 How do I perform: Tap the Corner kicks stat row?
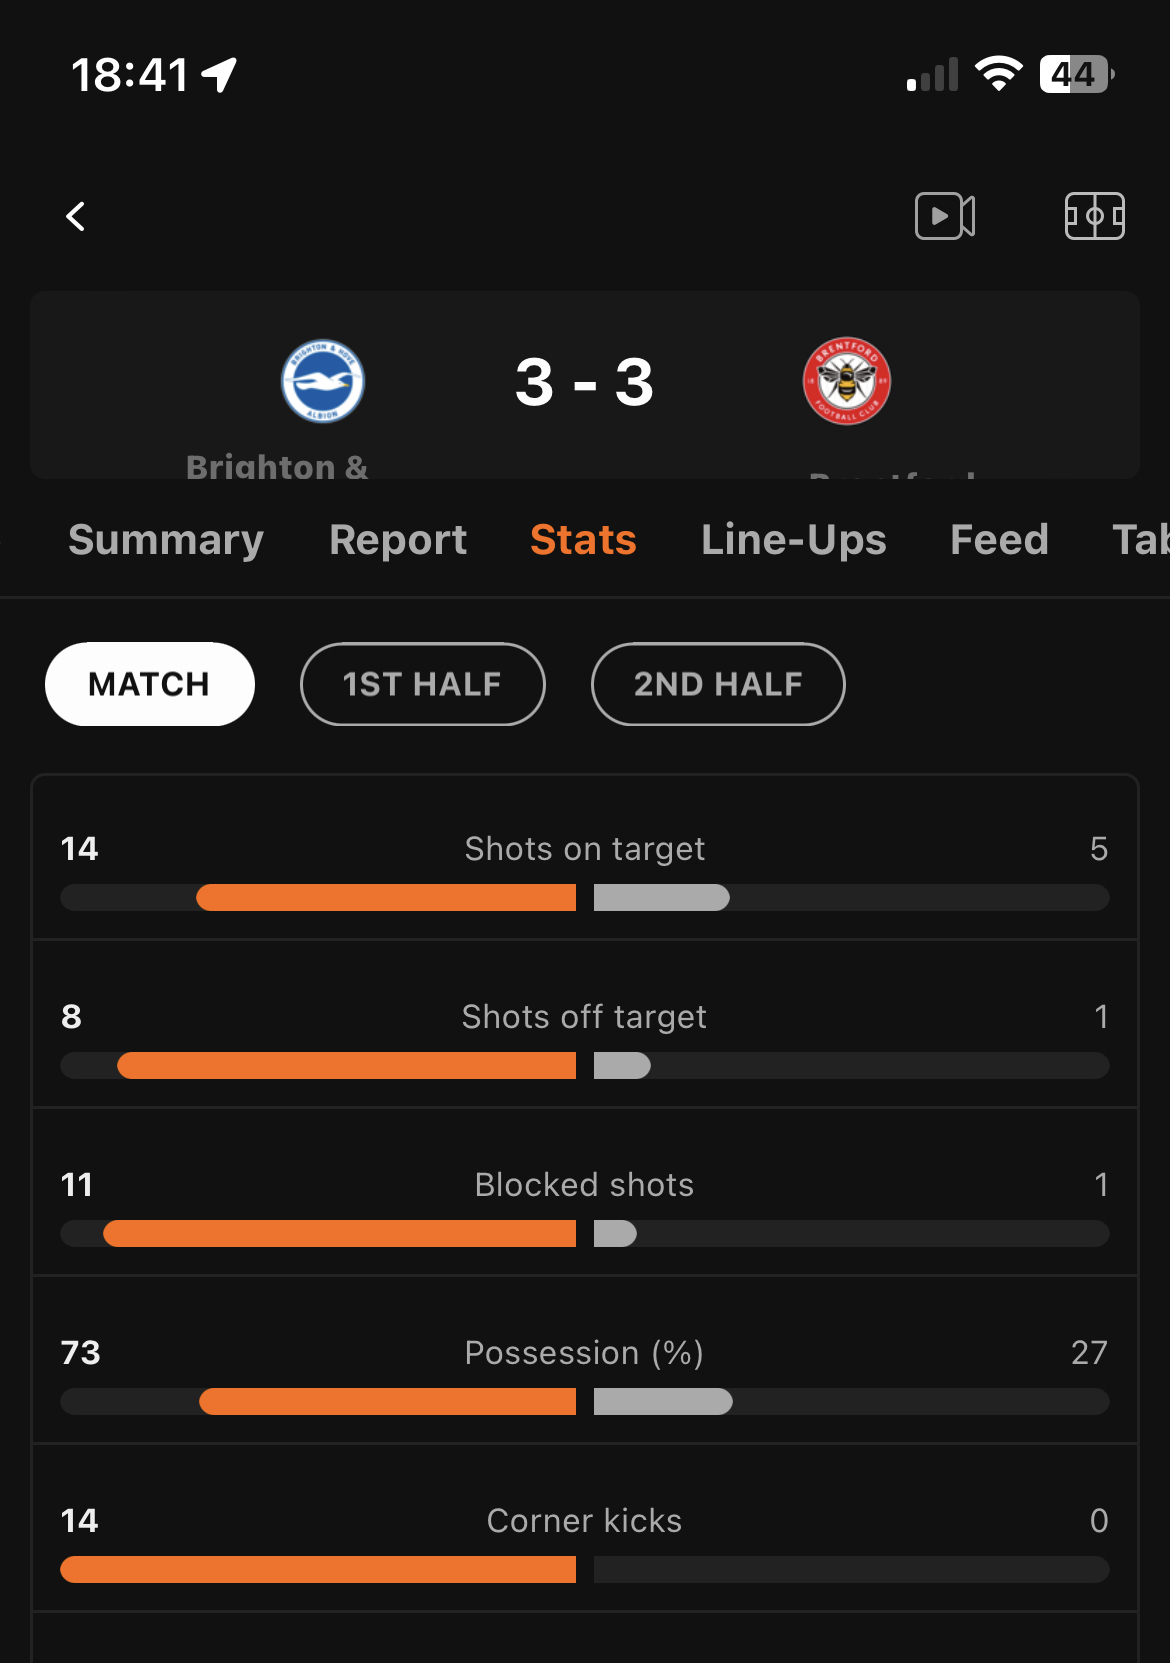pyautogui.click(x=585, y=1529)
